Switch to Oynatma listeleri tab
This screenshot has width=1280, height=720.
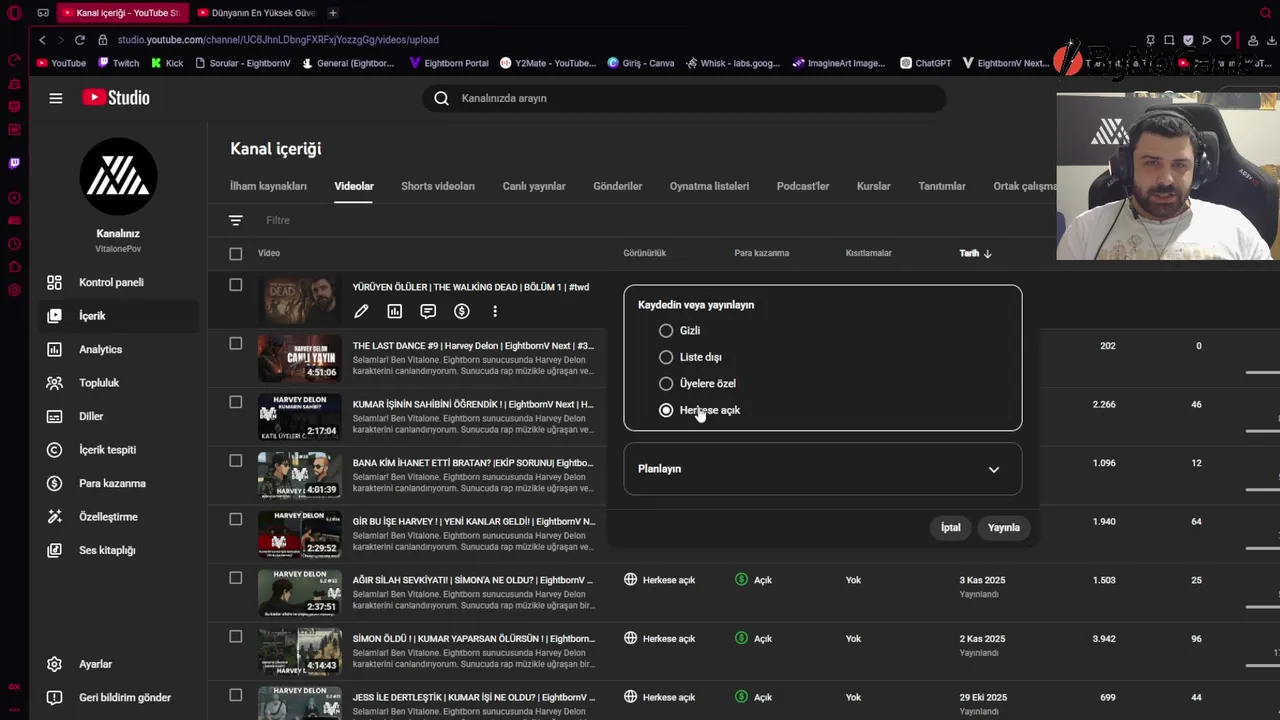(709, 186)
